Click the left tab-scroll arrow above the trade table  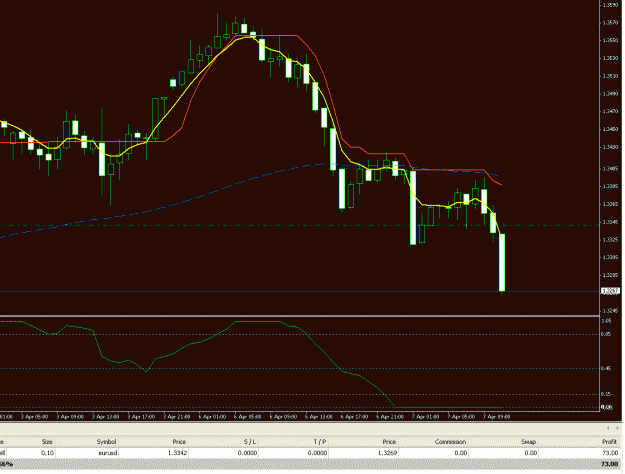[x=608, y=428]
